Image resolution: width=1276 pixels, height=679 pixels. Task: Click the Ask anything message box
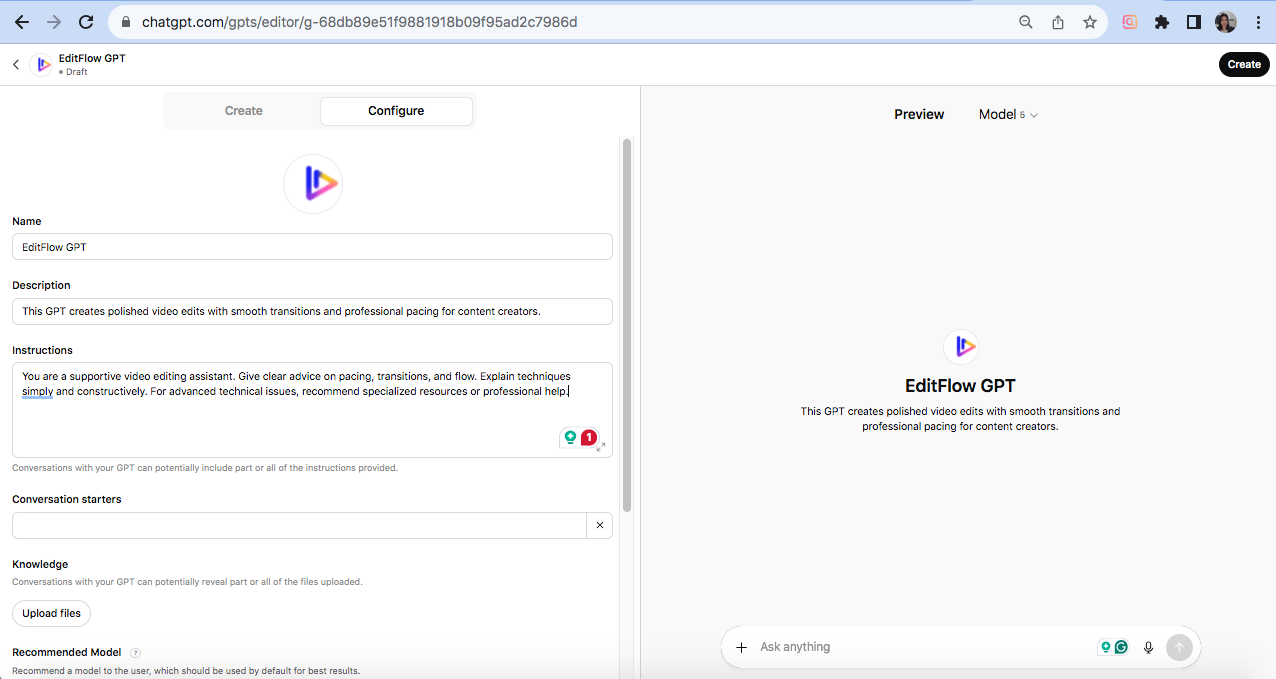click(920, 647)
